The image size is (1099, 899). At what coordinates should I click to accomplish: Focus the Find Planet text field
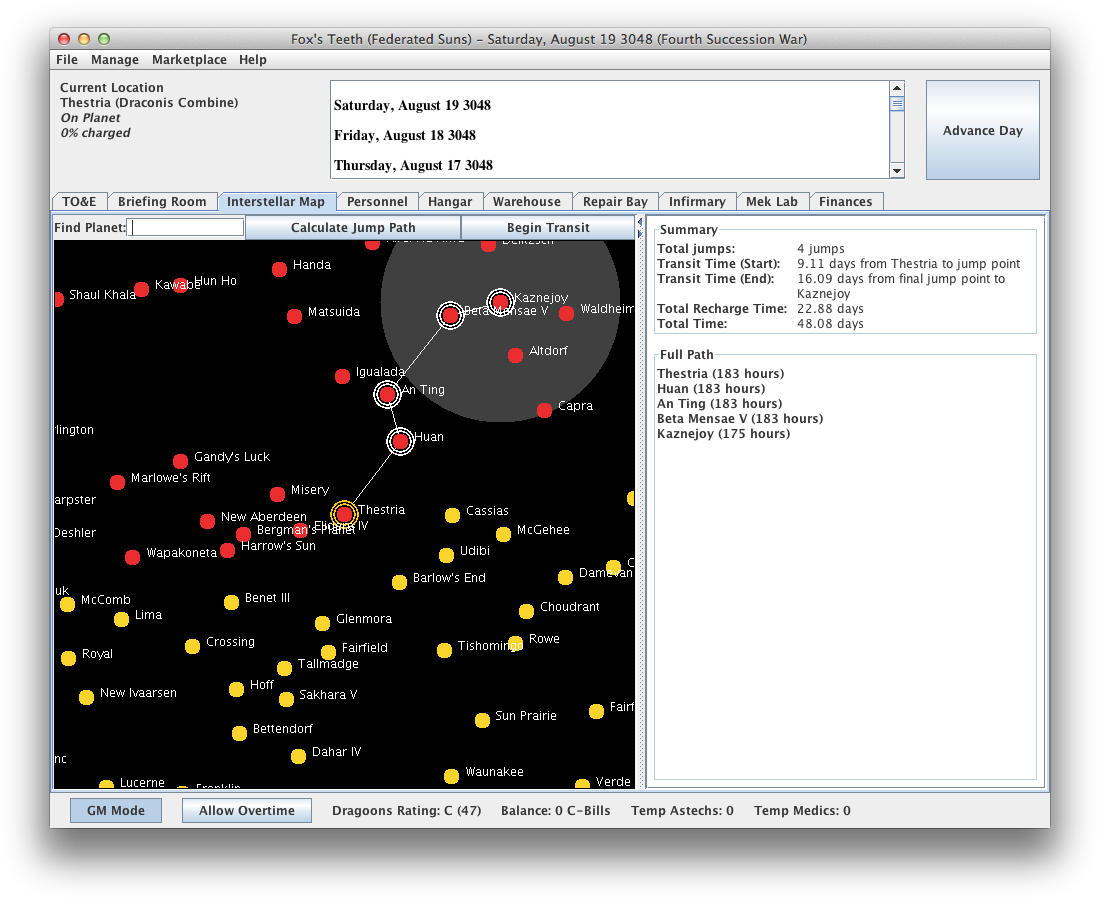click(187, 228)
